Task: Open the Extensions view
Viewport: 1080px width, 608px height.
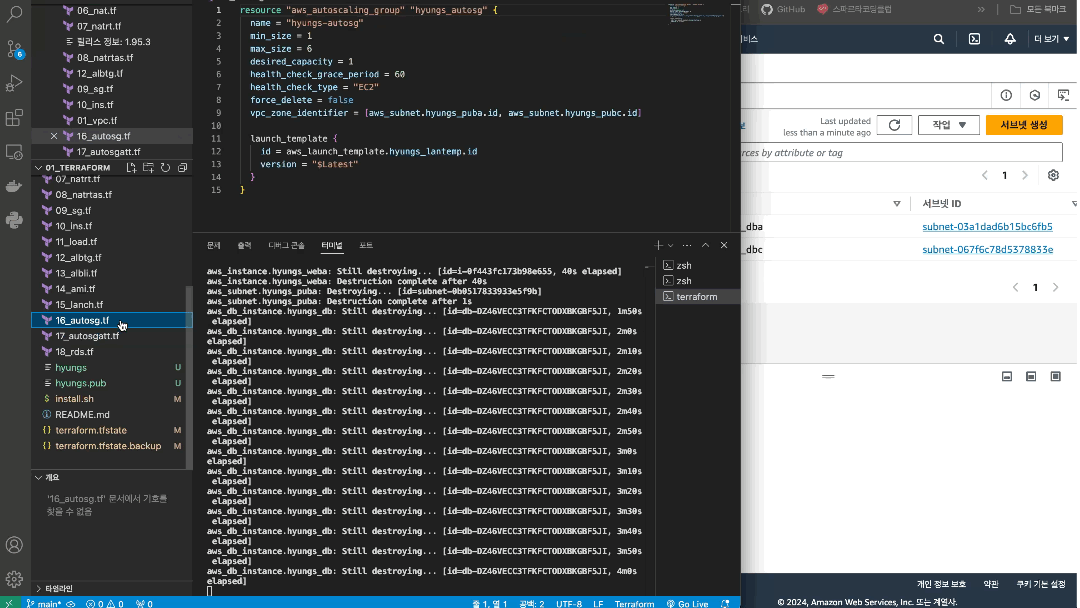Action: point(14,117)
